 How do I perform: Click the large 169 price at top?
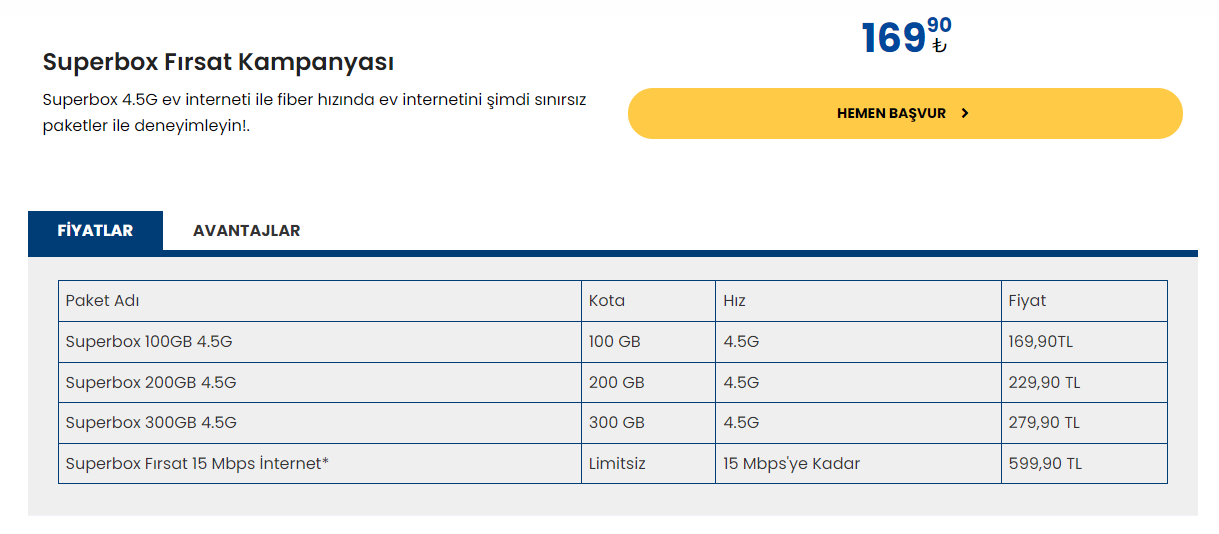pos(893,38)
